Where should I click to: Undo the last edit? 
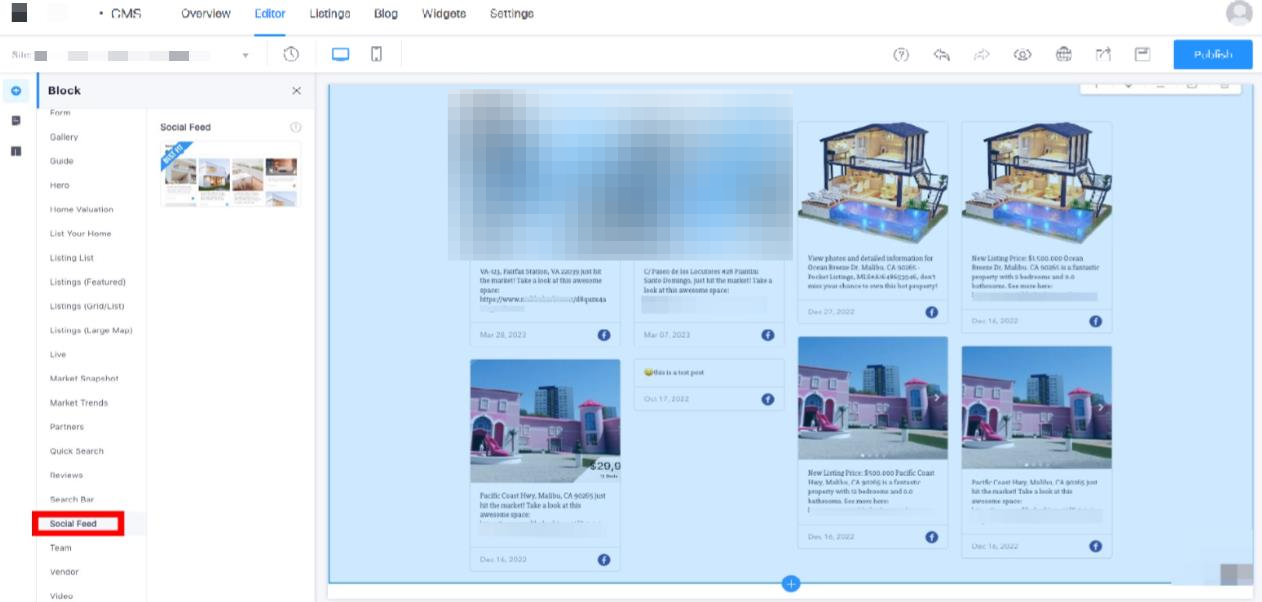(x=941, y=55)
